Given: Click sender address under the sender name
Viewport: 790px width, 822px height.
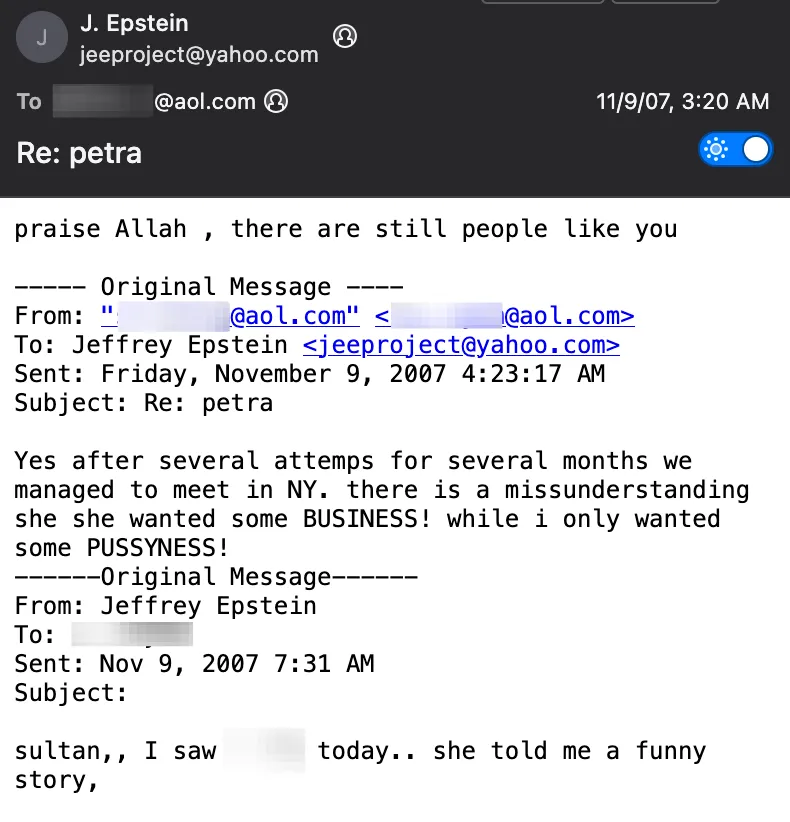Looking at the screenshot, I should click(199, 55).
